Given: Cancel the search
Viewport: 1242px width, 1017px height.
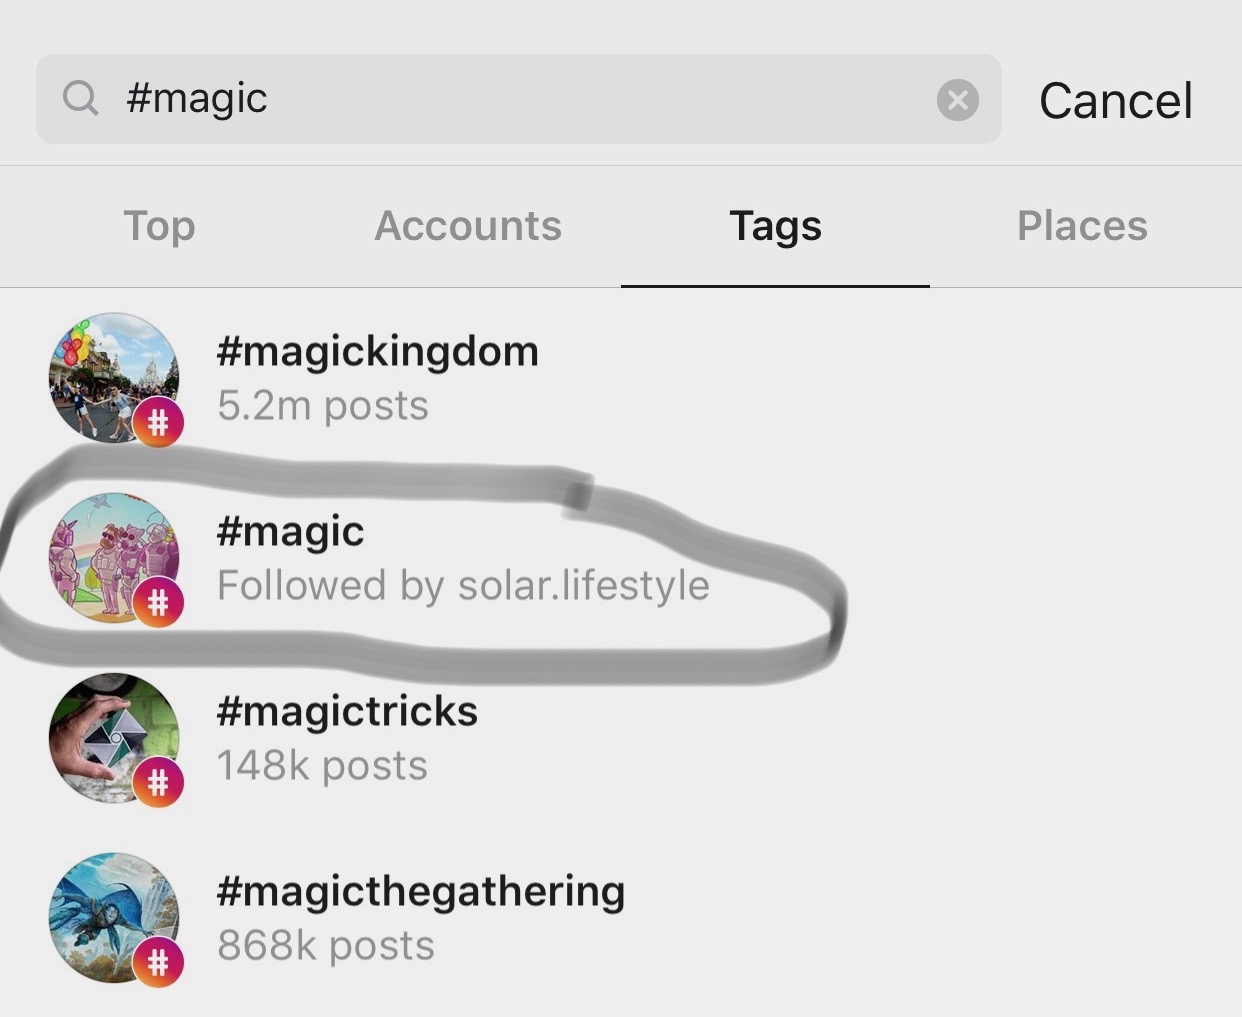Looking at the screenshot, I should (1116, 100).
